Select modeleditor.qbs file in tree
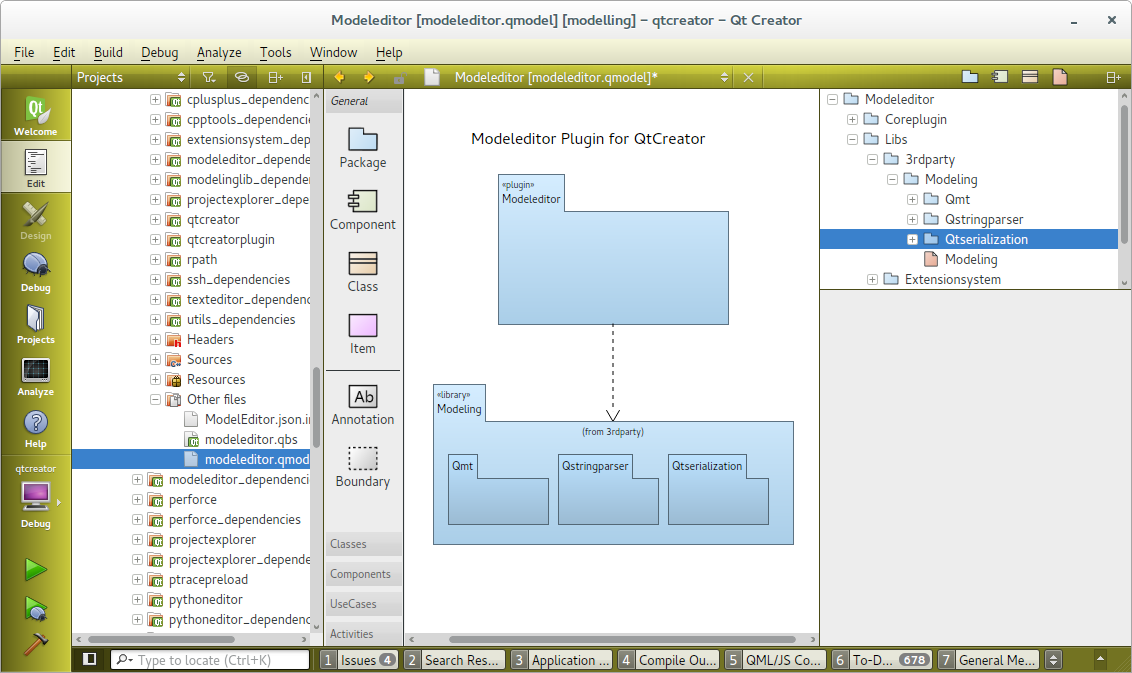This screenshot has width=1132, height=673. (x=251, y=439)
